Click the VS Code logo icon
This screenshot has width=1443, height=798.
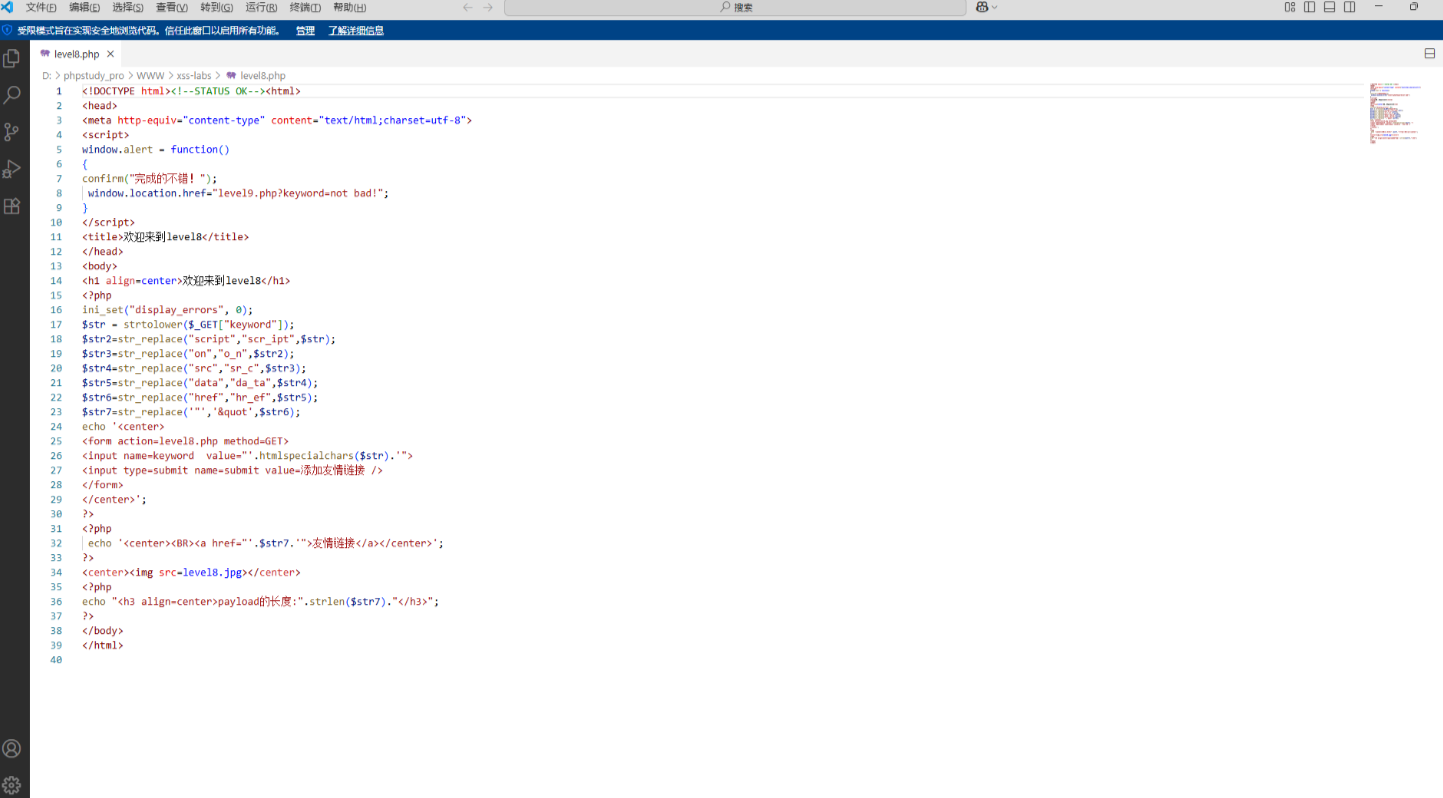(x=7, y=7)
